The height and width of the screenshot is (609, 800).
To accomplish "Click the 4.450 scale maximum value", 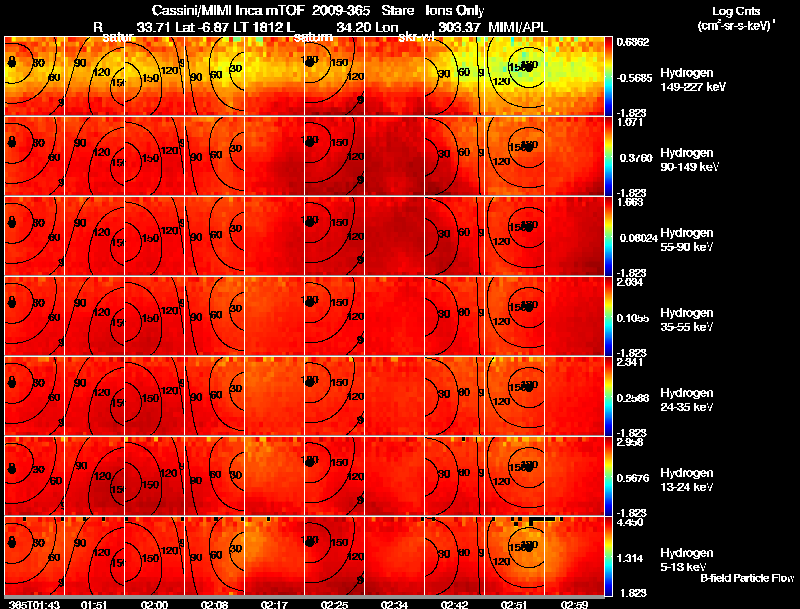I will (x=630, y=523).
